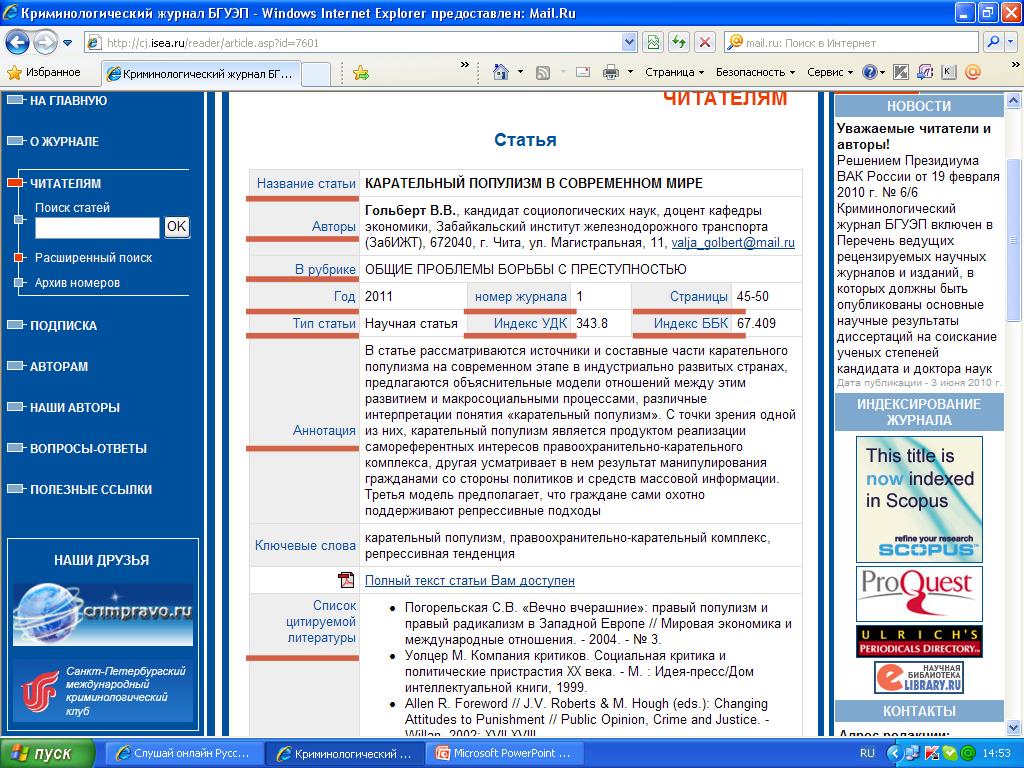
Task: Click the Home page icon
Action: pos(501,72)
